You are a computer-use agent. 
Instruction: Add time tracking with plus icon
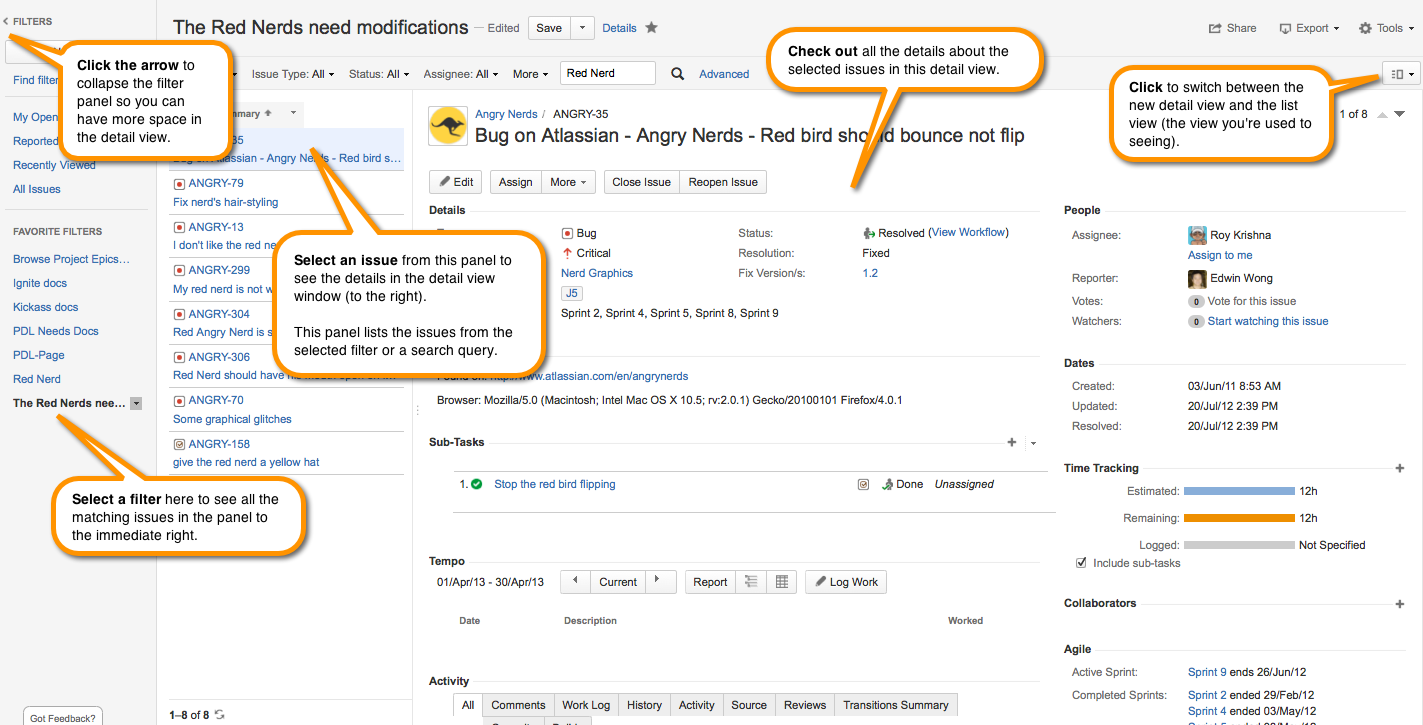coord(1399,468)
